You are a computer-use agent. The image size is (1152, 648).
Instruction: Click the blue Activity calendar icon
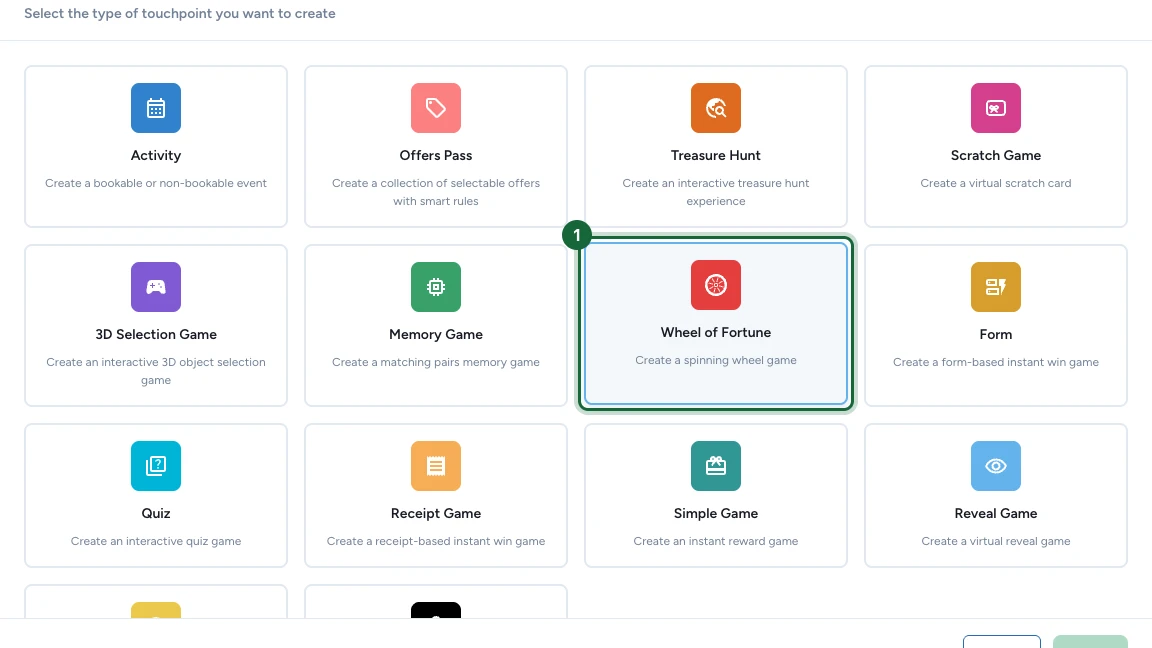156,108
